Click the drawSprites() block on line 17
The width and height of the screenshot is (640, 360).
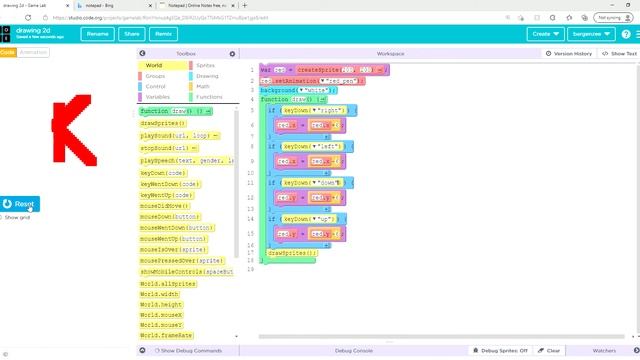tap(291, 253)
